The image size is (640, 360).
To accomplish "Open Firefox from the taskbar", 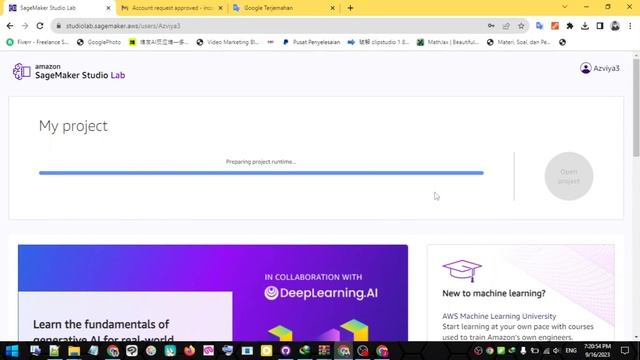I will coord(189,351).
